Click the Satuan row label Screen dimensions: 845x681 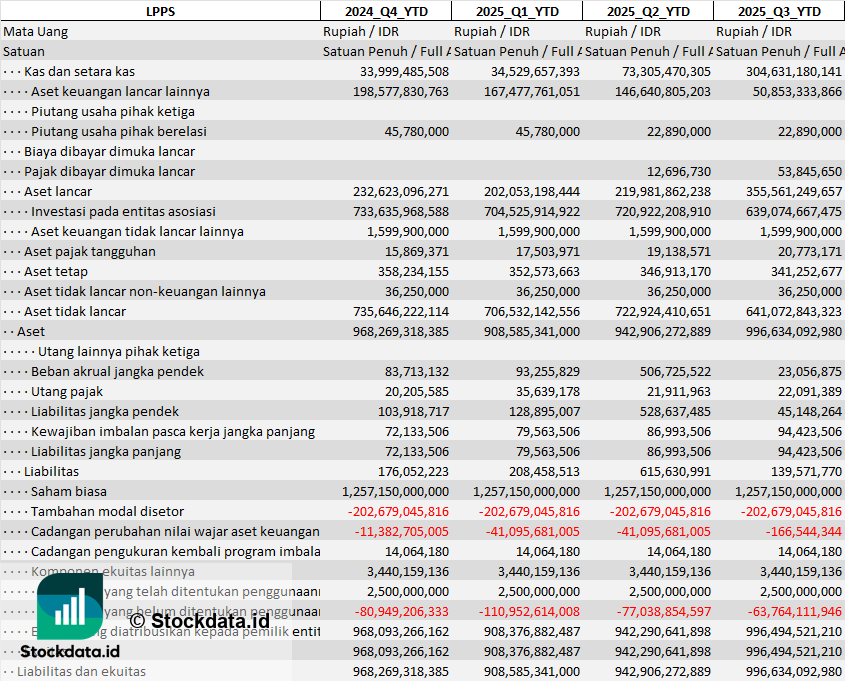24,51
